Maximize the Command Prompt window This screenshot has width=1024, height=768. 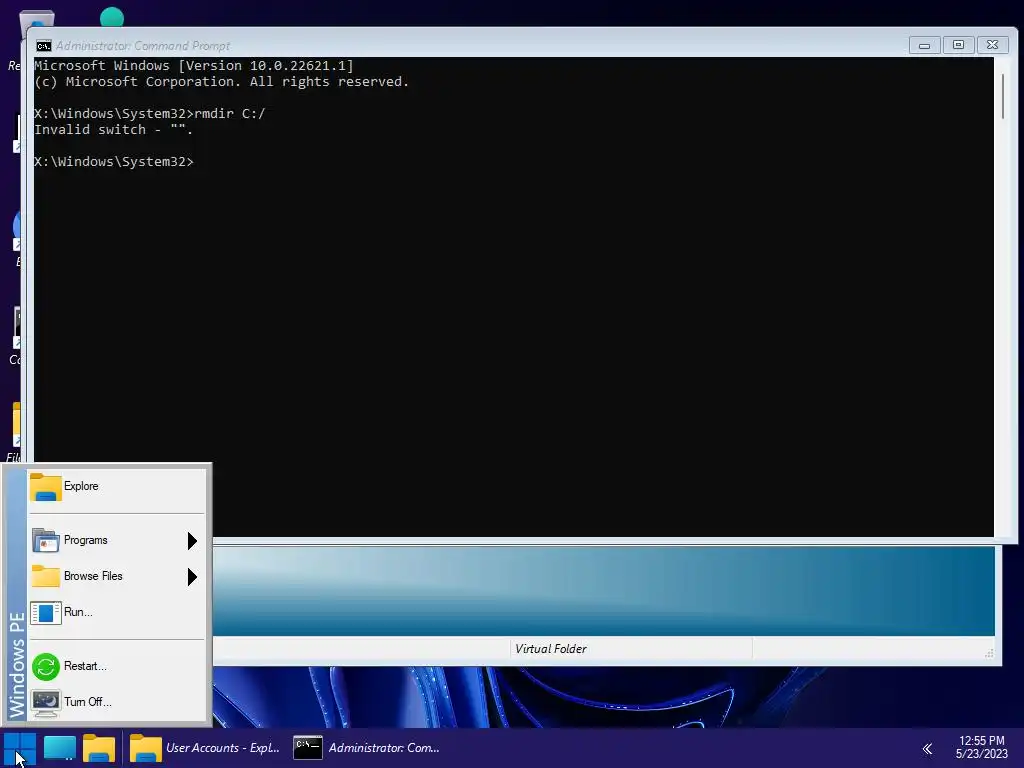point(958,45)
